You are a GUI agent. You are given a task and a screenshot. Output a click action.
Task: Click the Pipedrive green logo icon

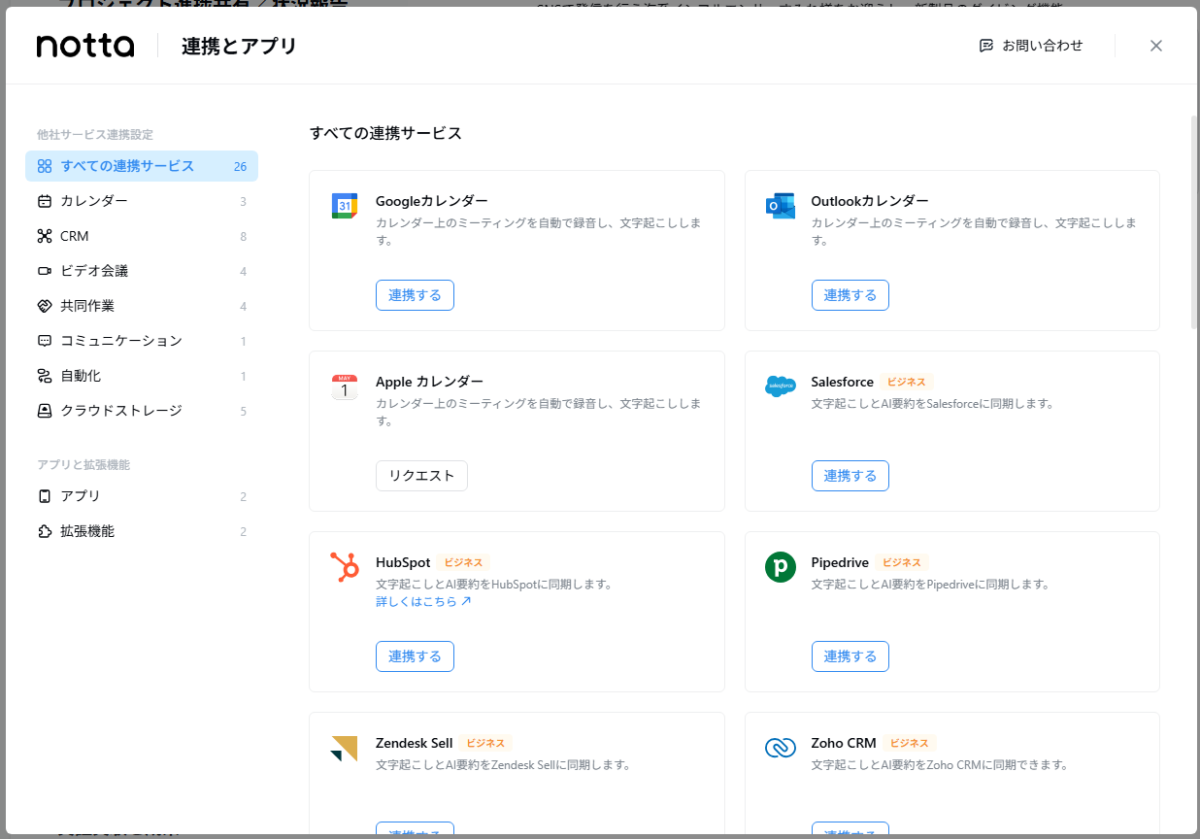tap(779, 567)
